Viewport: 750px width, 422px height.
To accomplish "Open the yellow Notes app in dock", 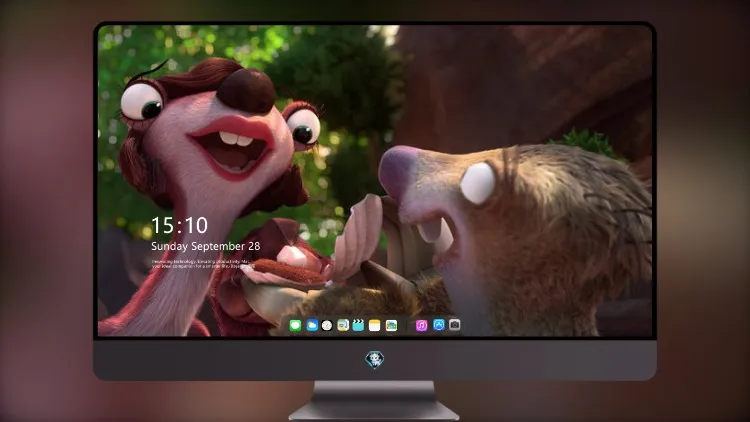I will click(375, 326).
